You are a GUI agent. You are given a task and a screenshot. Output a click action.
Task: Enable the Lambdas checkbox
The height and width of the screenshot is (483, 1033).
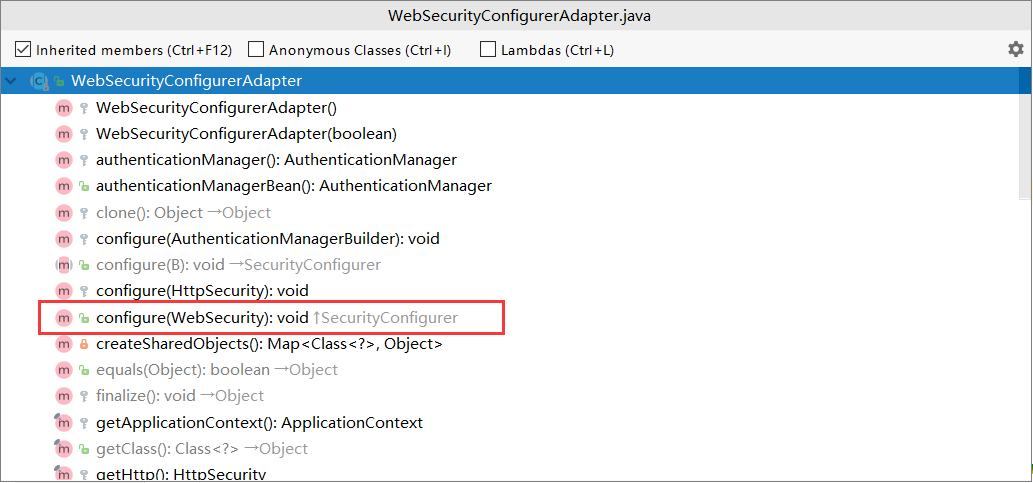(x=488, y=49)
